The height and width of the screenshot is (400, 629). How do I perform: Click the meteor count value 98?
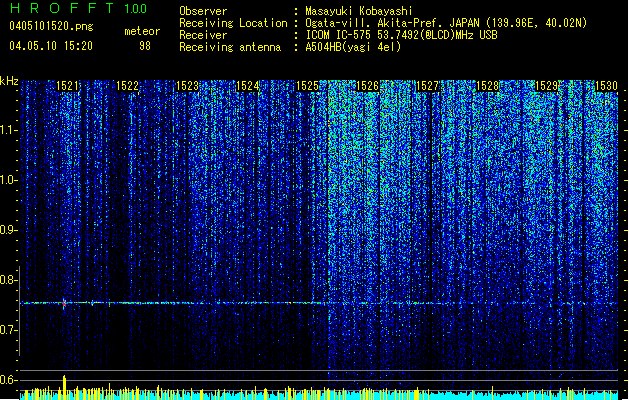[x=145, y=46]
